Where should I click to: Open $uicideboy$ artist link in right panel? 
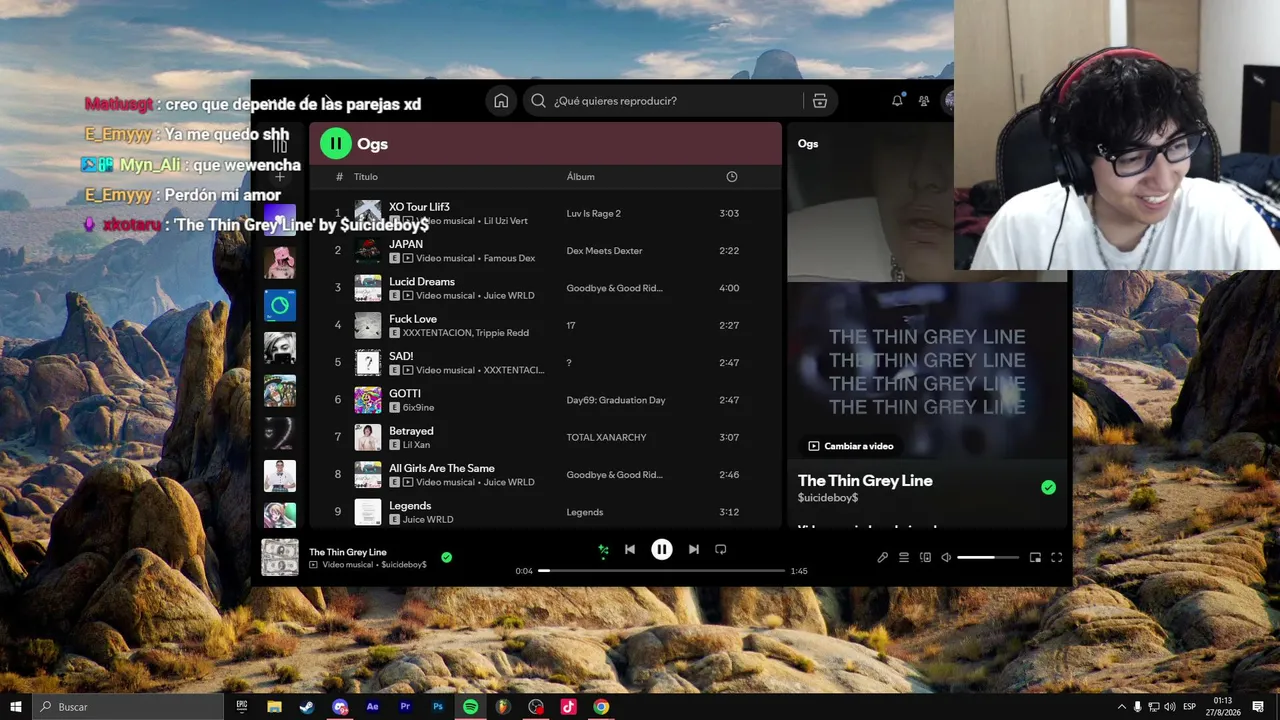point(828,498)
